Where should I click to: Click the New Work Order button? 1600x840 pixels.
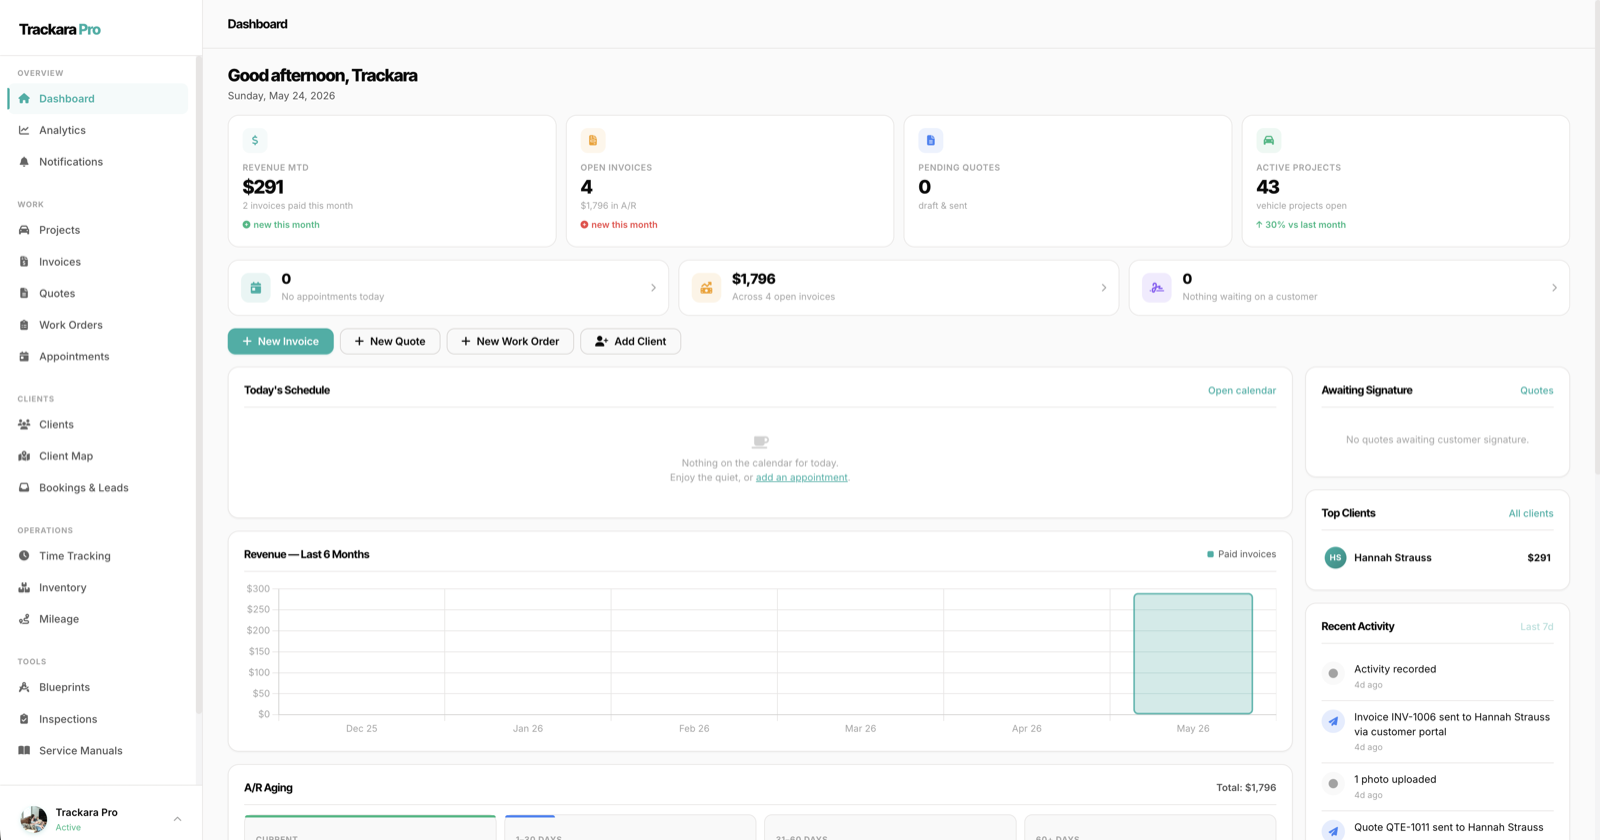[x=510, y=341]
